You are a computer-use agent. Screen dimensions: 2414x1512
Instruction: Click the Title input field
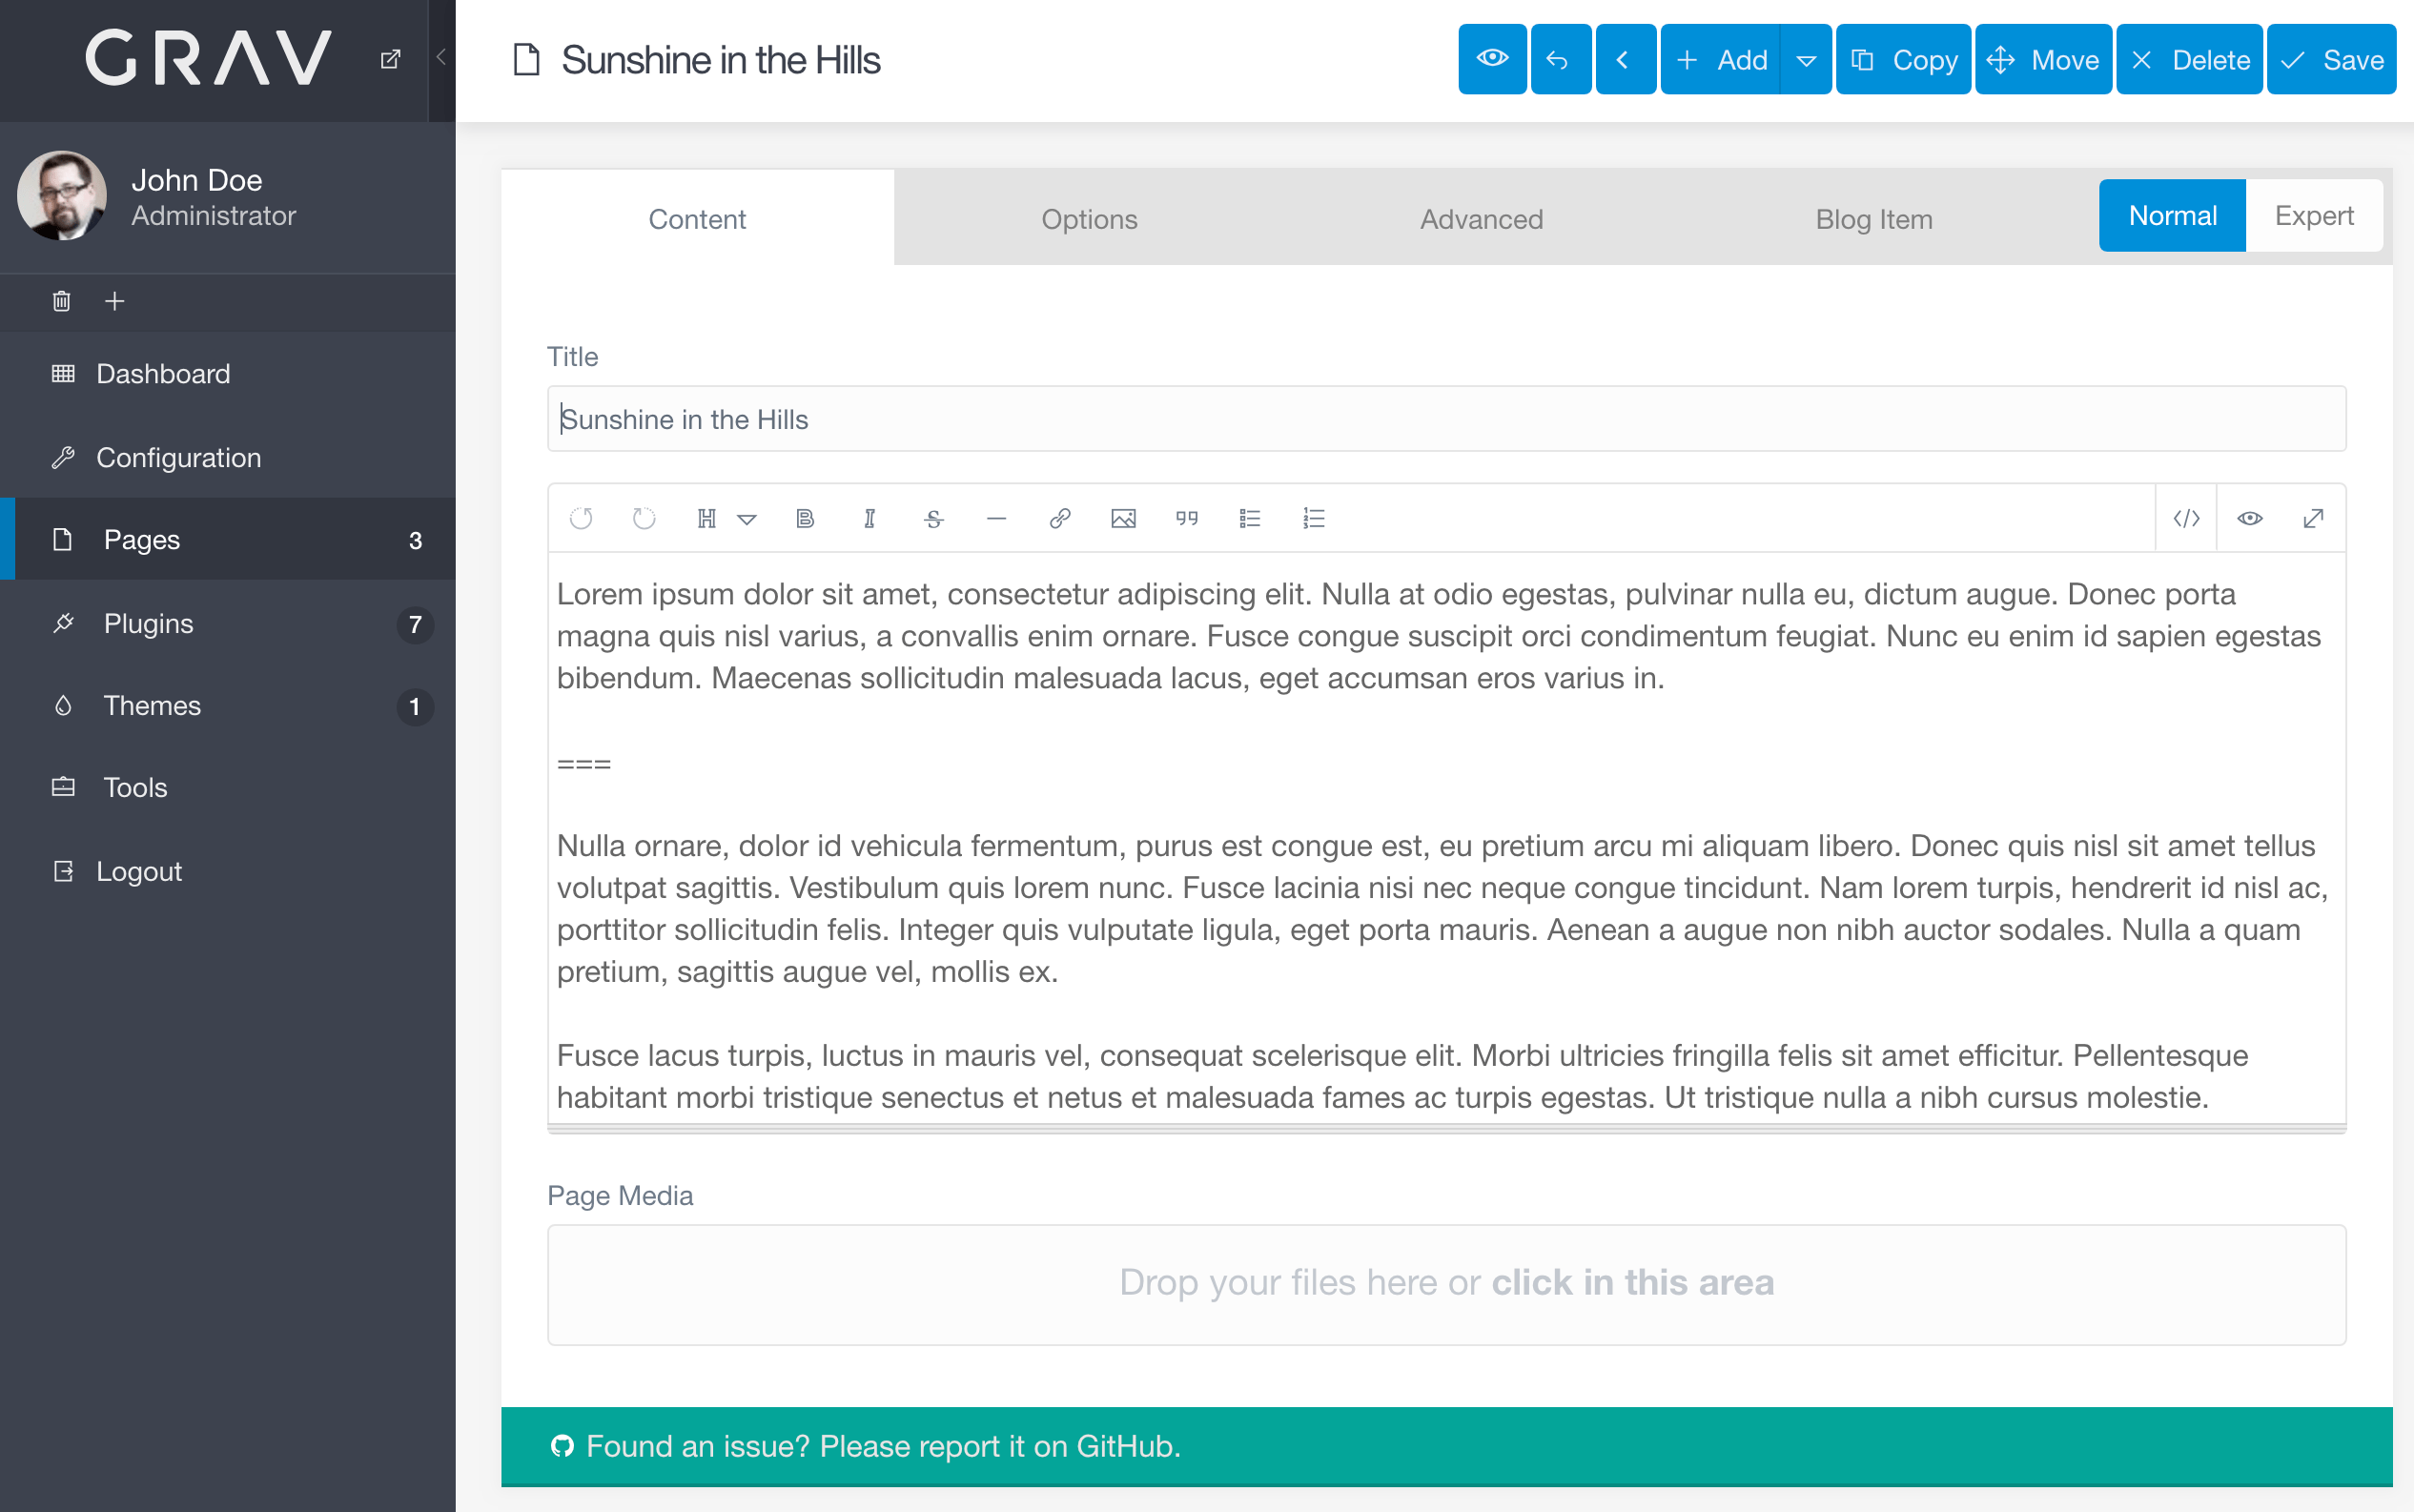point(1447,419)
